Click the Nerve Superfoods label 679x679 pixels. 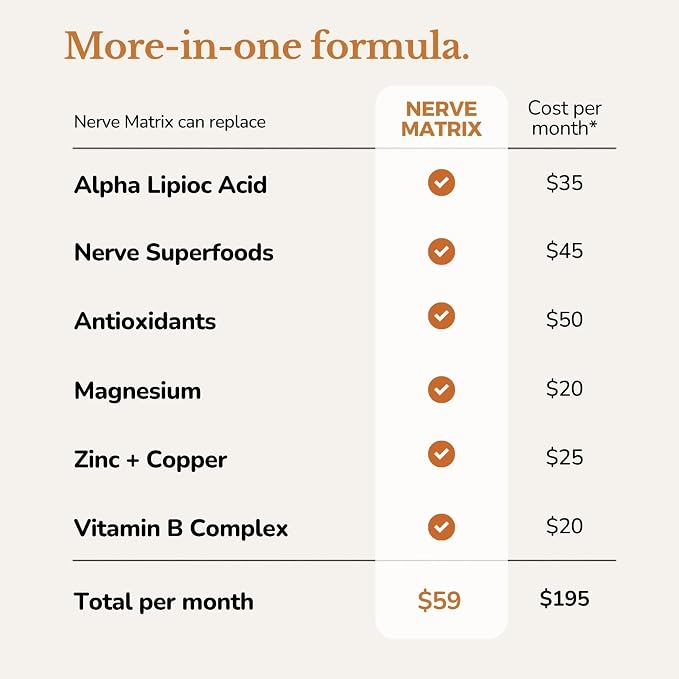174,252
